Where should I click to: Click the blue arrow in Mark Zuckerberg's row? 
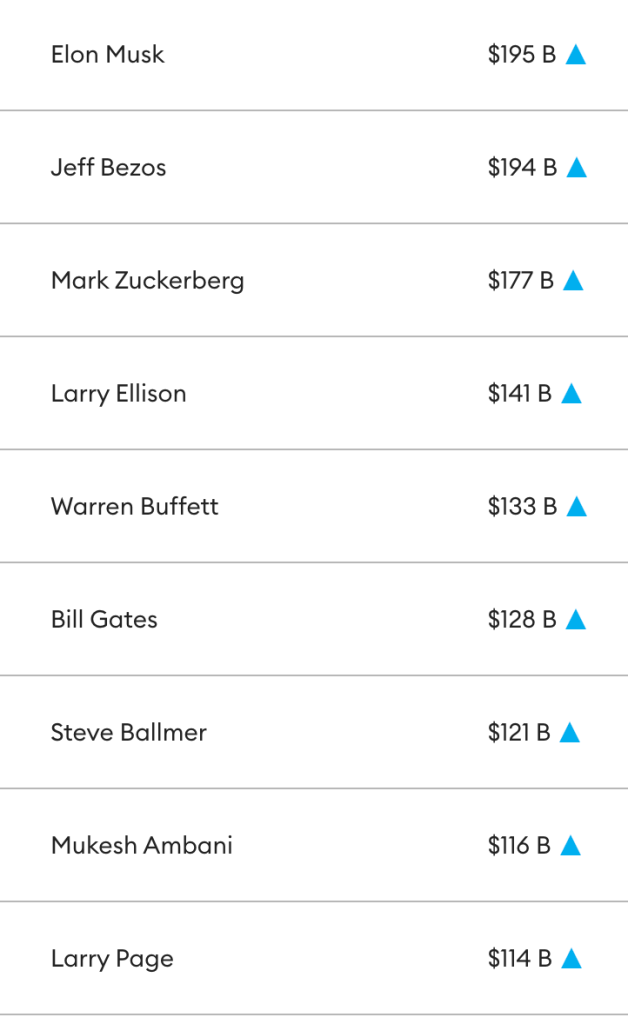click(573, 281)
